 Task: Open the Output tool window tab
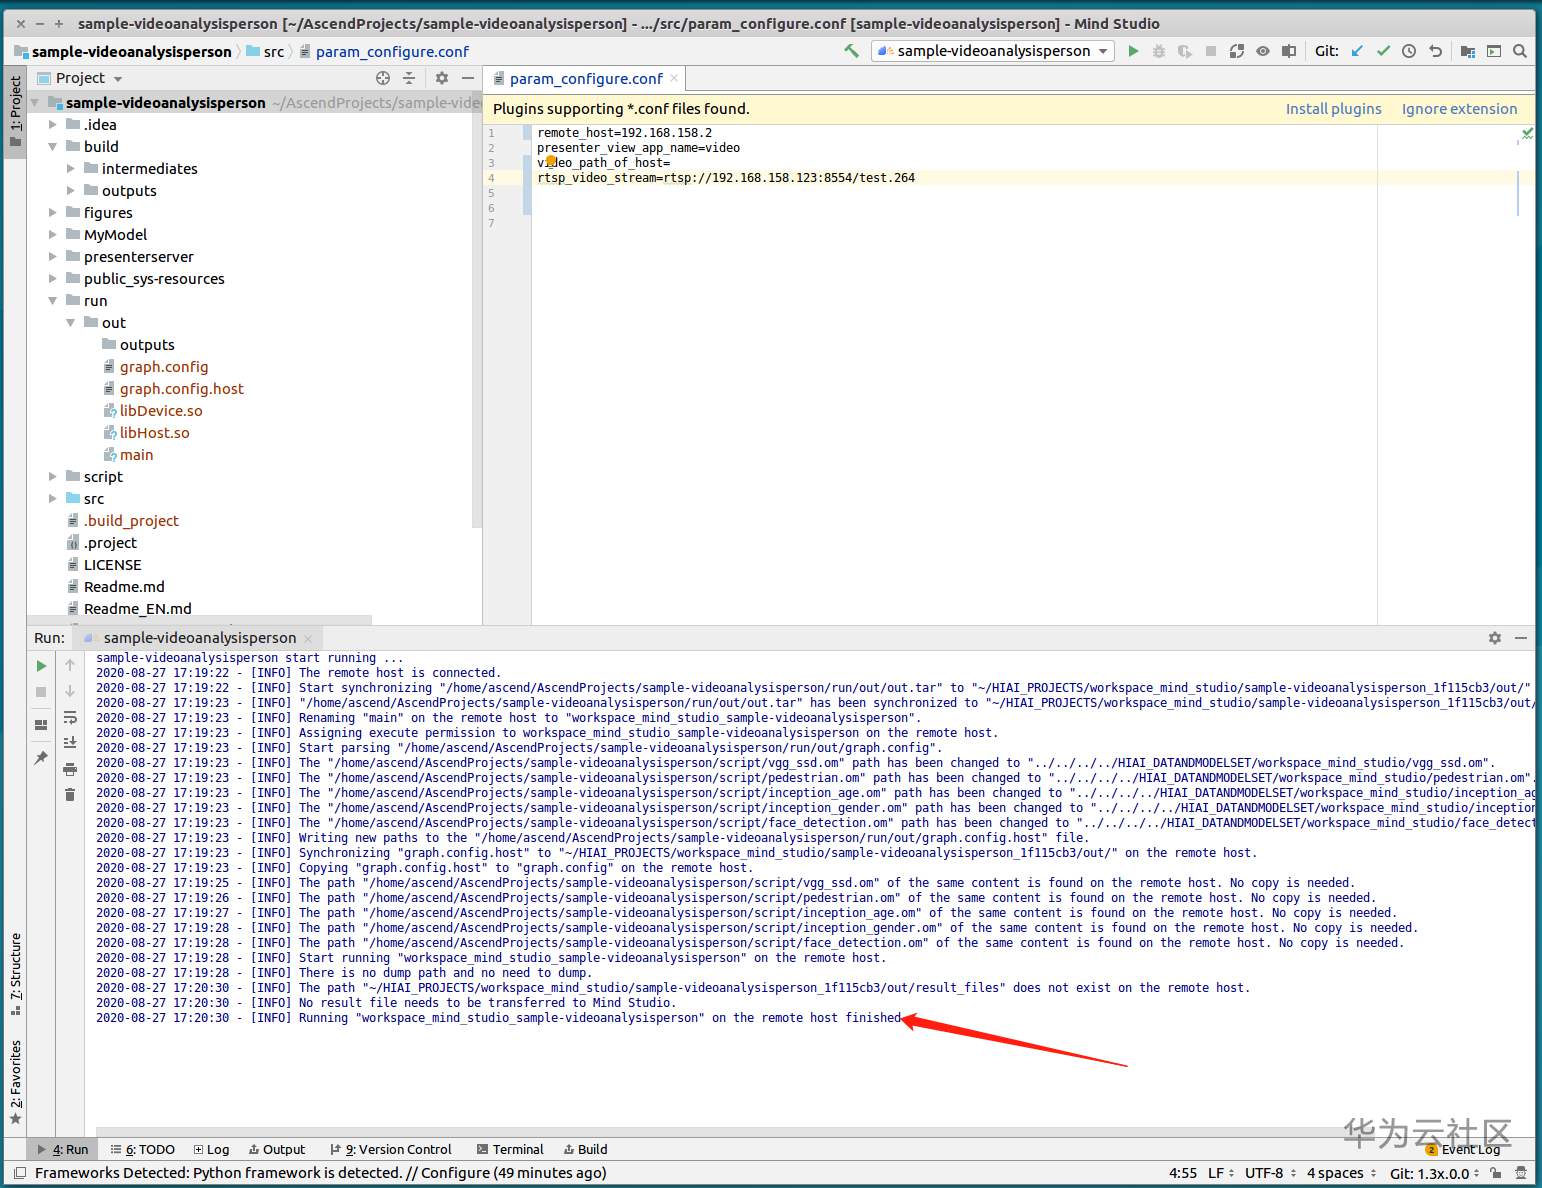pos(277,1150)
